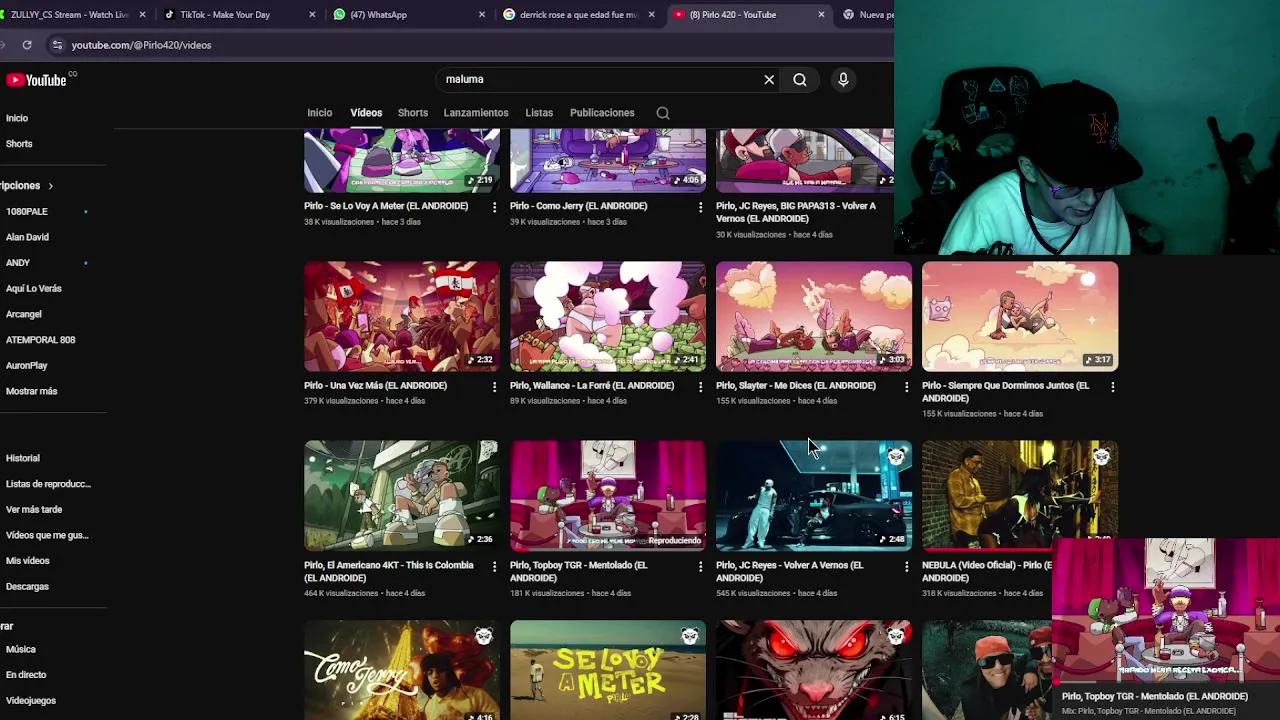Switch to the ZULLYY_CS Stream tab
1280x720 pixels.
pyautogui.click(x=72, y=15)
